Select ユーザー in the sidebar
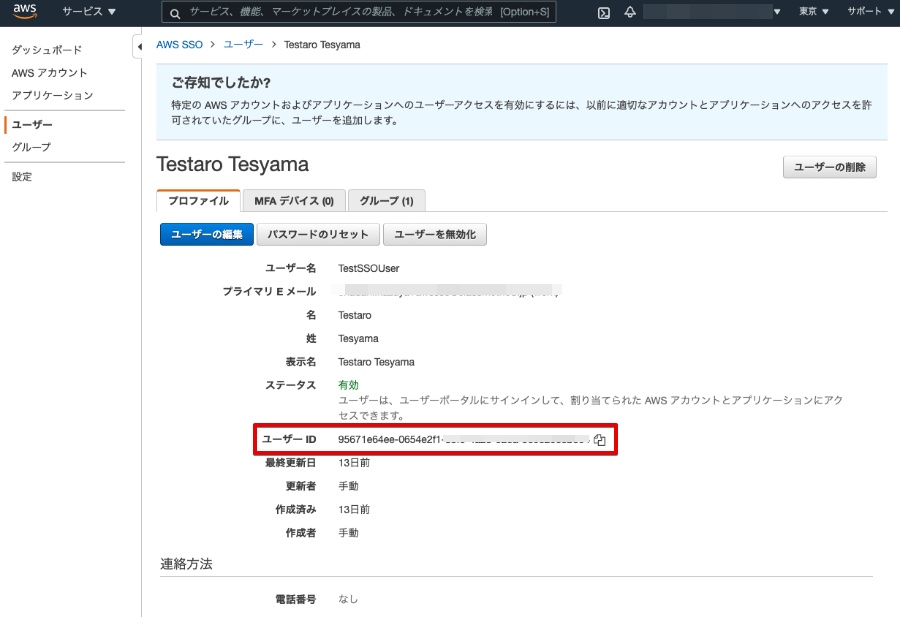 click(x=32, y=125)
